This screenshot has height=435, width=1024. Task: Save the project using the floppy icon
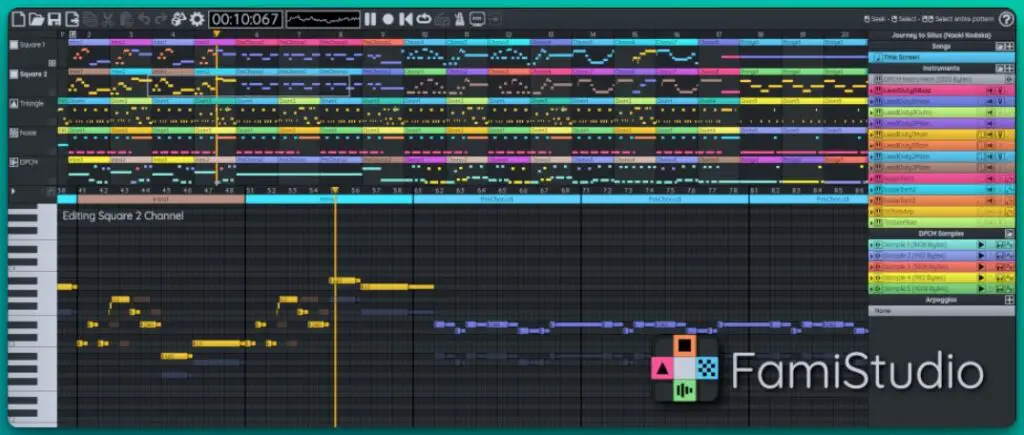[x=54, y=19]
